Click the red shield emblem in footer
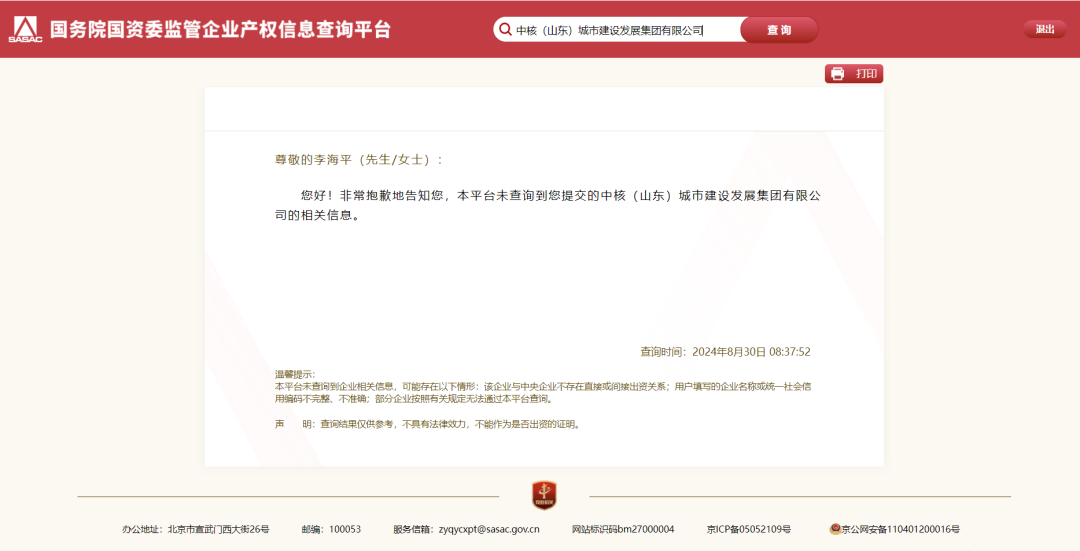The height and width of the screenshot is (551, 1080). click(x=544, y=496)
